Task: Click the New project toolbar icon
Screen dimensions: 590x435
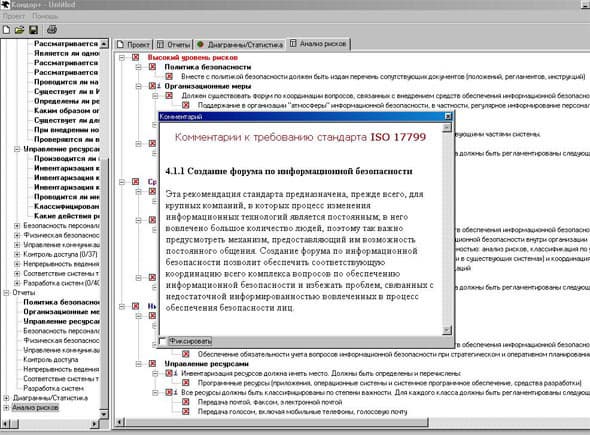Action: coord(6,30)
